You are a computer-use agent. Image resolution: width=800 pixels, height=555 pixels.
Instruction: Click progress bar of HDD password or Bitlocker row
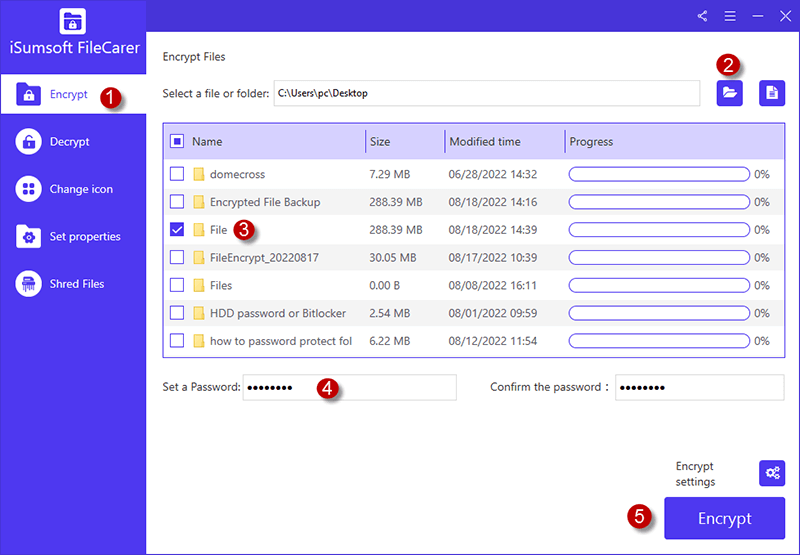[x=659, y=313]
